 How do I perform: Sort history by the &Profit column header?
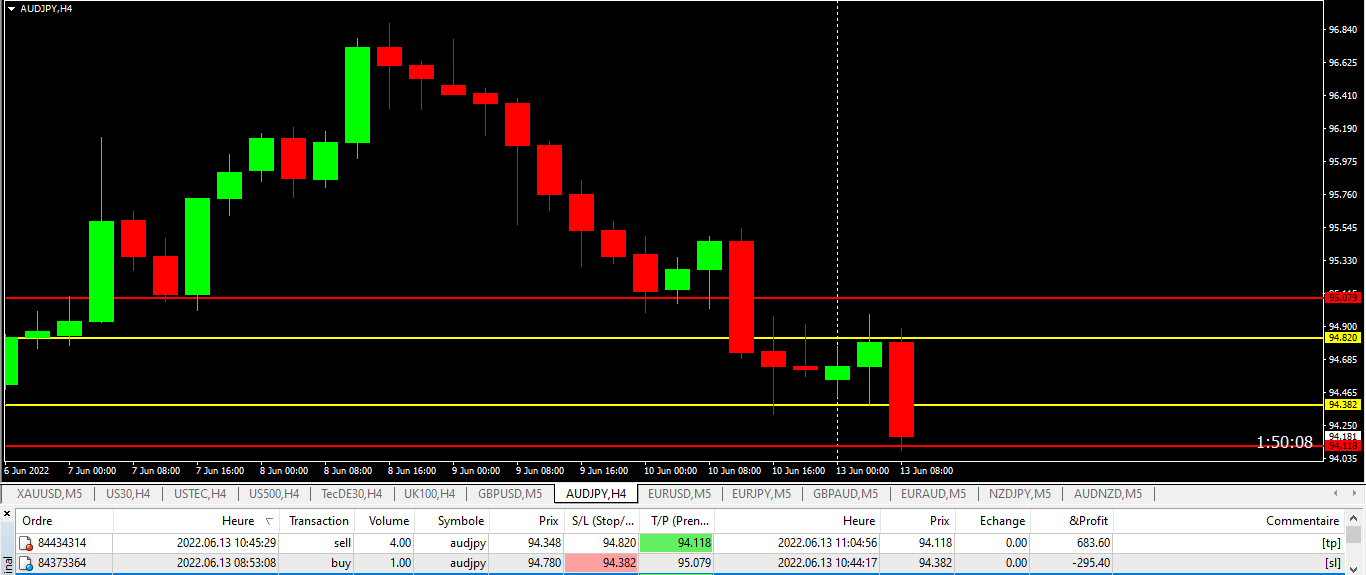coord(1071,521)
